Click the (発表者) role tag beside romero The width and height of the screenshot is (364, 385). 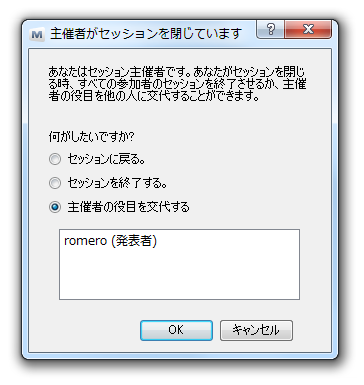(x=134, y=241)
